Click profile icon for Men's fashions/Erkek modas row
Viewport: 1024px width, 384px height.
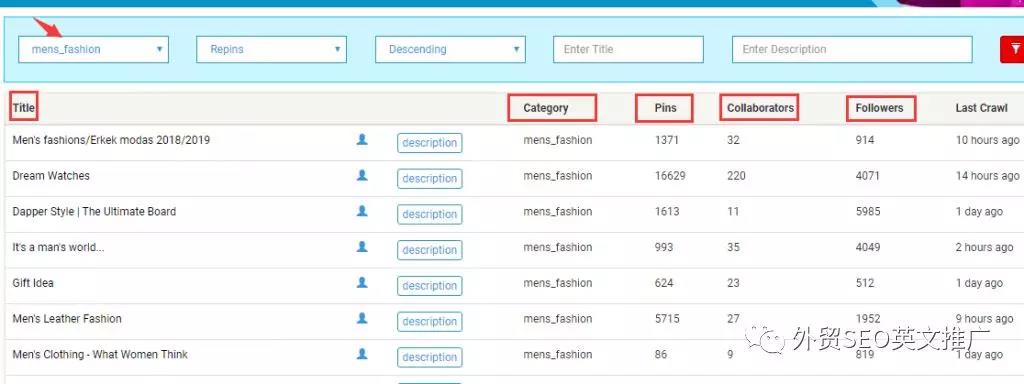(x=362, y=139)
